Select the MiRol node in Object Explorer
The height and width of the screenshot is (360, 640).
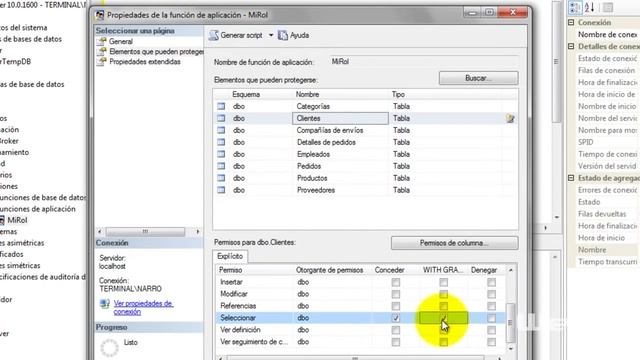pyautogui.click(x=17, y=220)
